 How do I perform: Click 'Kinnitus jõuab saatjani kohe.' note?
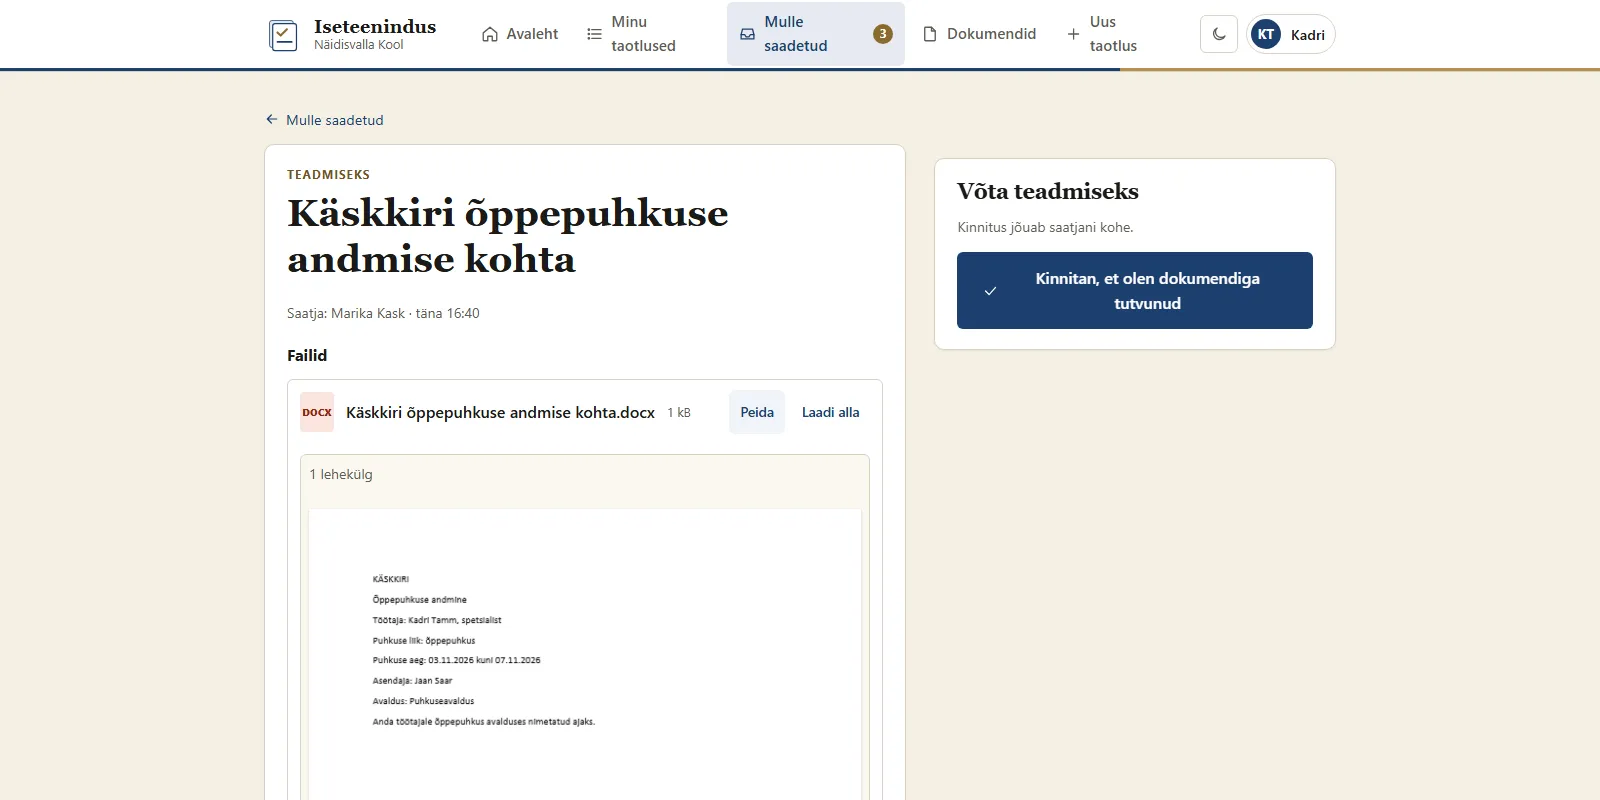point(1045,227)
